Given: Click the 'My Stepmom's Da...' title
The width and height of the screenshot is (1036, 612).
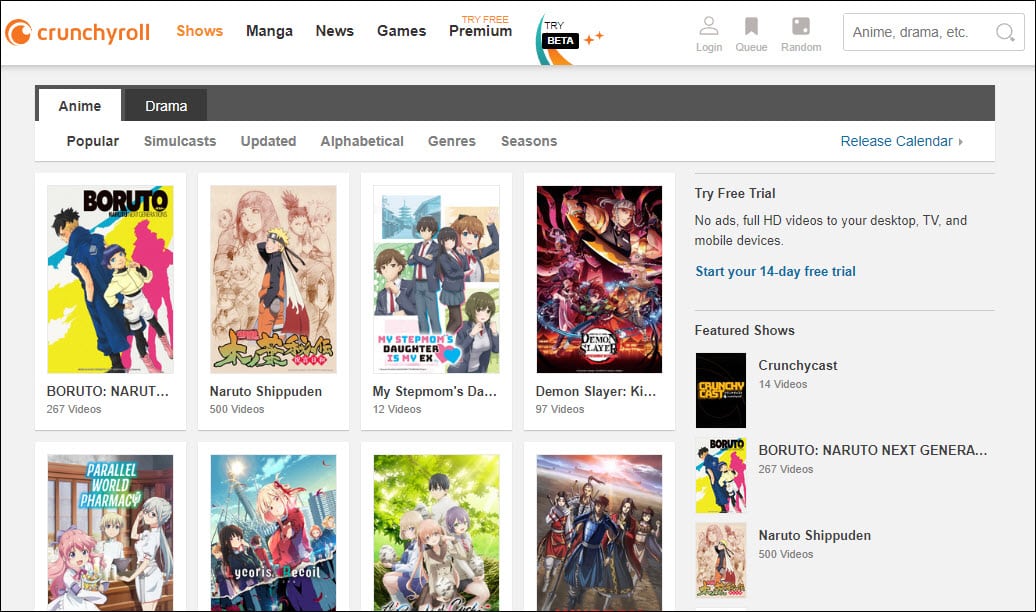Looking at the screenshot, I should tap(434, 391).
